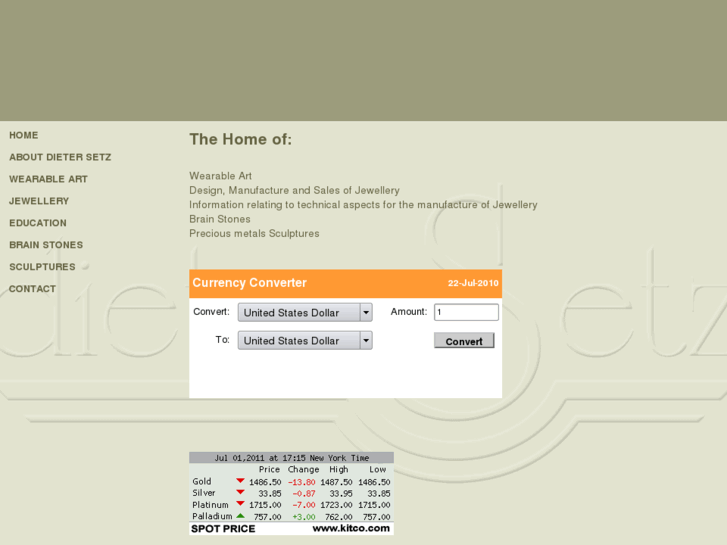Click the www.kitco.com link
Screen dimensions: 727x545
351,528
